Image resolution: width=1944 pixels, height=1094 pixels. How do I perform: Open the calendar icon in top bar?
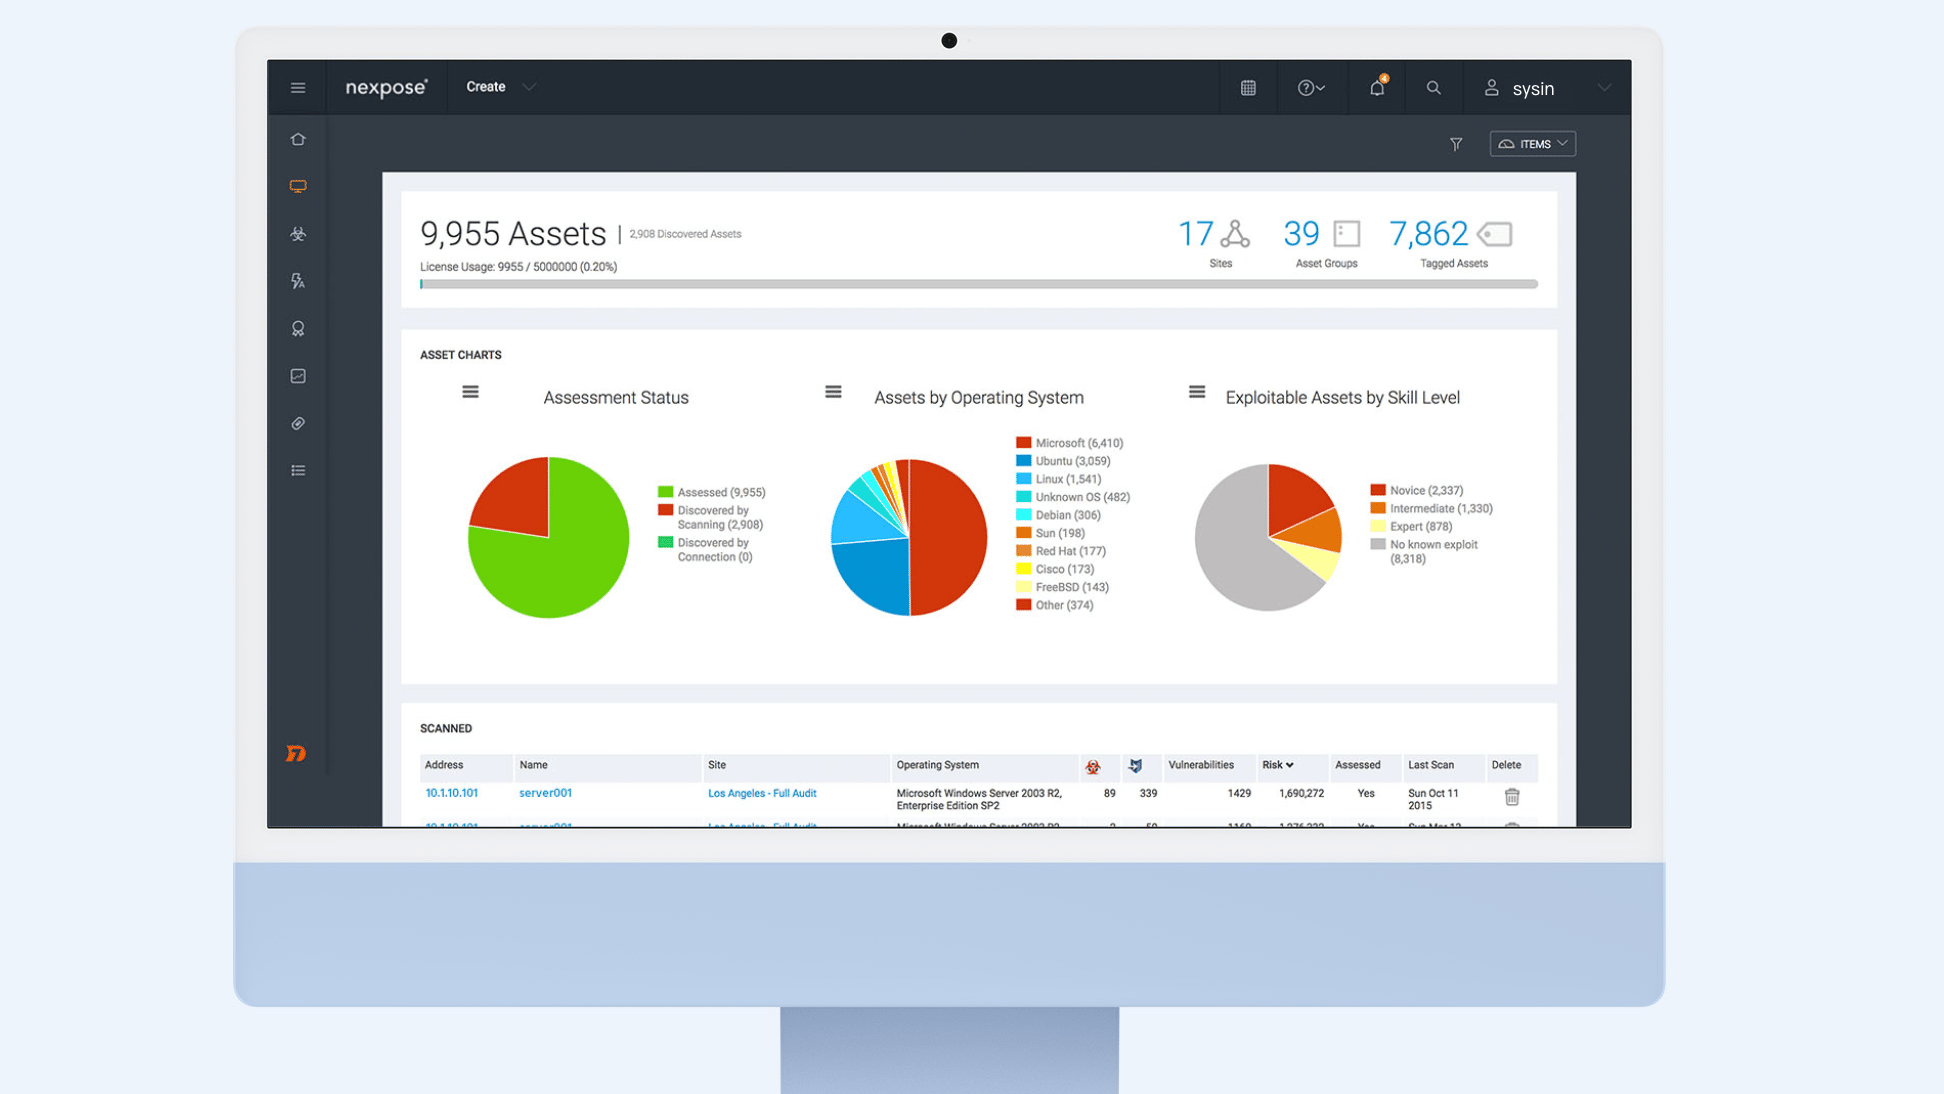(x=1248, y=88)
